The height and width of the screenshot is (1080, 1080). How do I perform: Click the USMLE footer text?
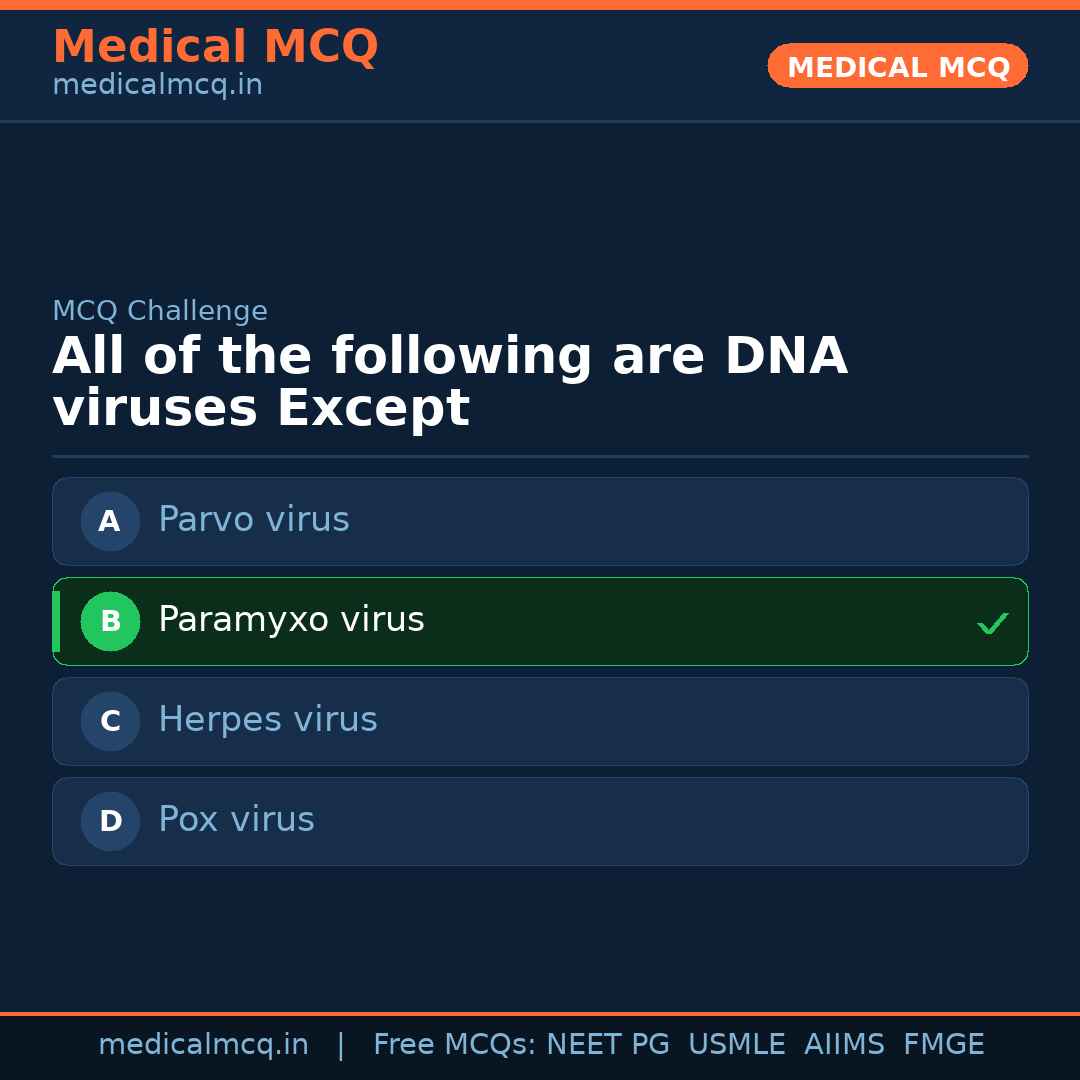(736, 1045)
